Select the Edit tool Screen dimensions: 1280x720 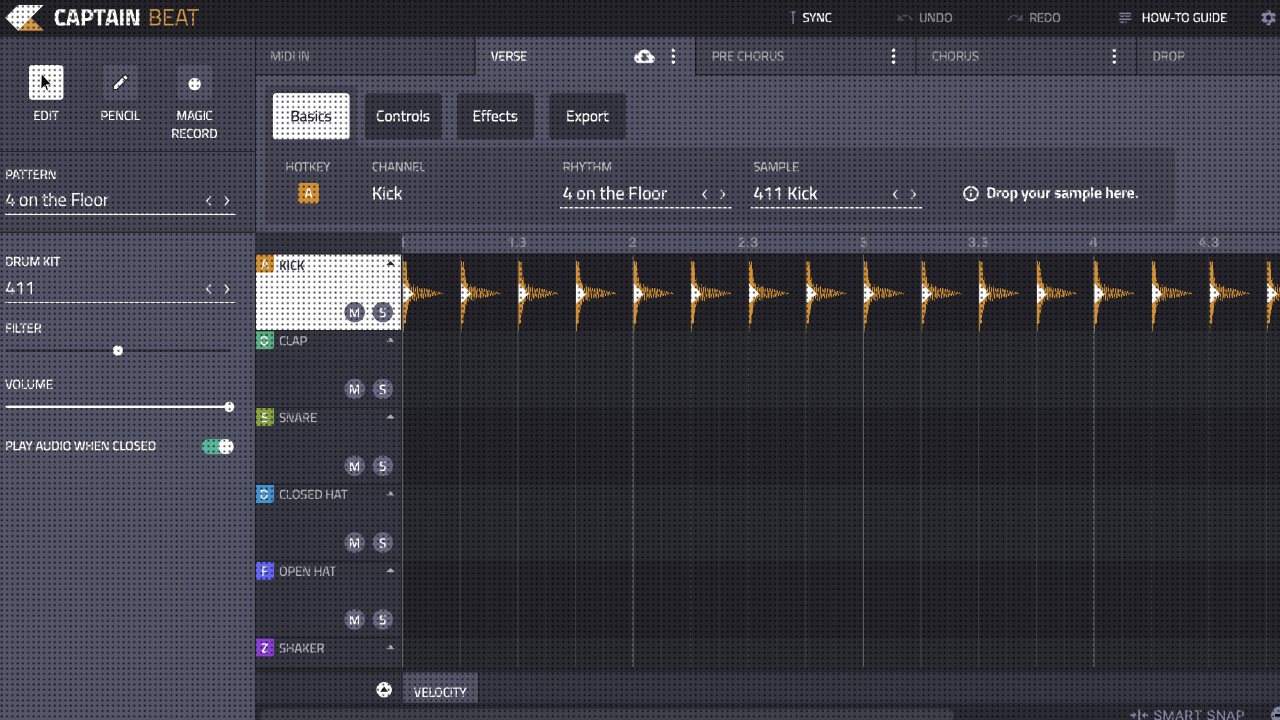click(46, 83)
